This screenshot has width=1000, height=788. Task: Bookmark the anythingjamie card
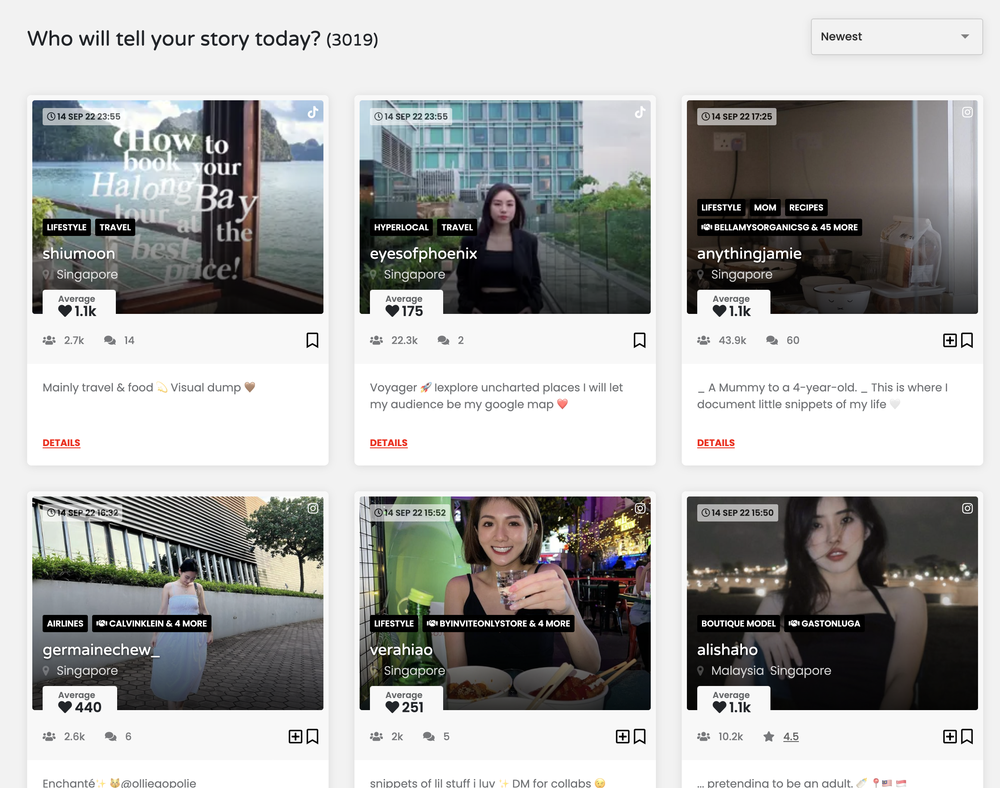coord(966,340)
